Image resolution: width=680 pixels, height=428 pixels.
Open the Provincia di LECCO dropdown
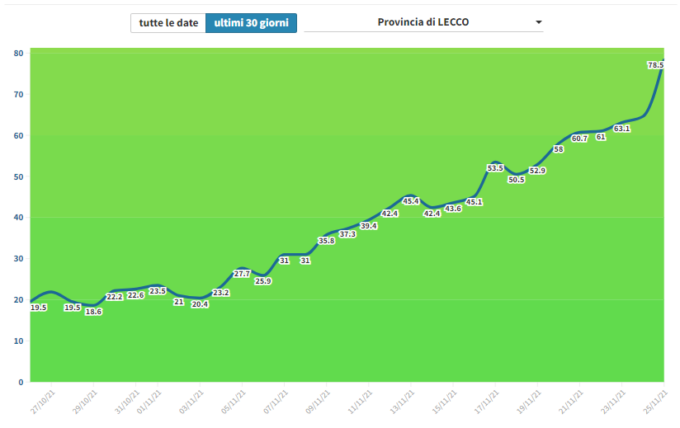[423, 22]
